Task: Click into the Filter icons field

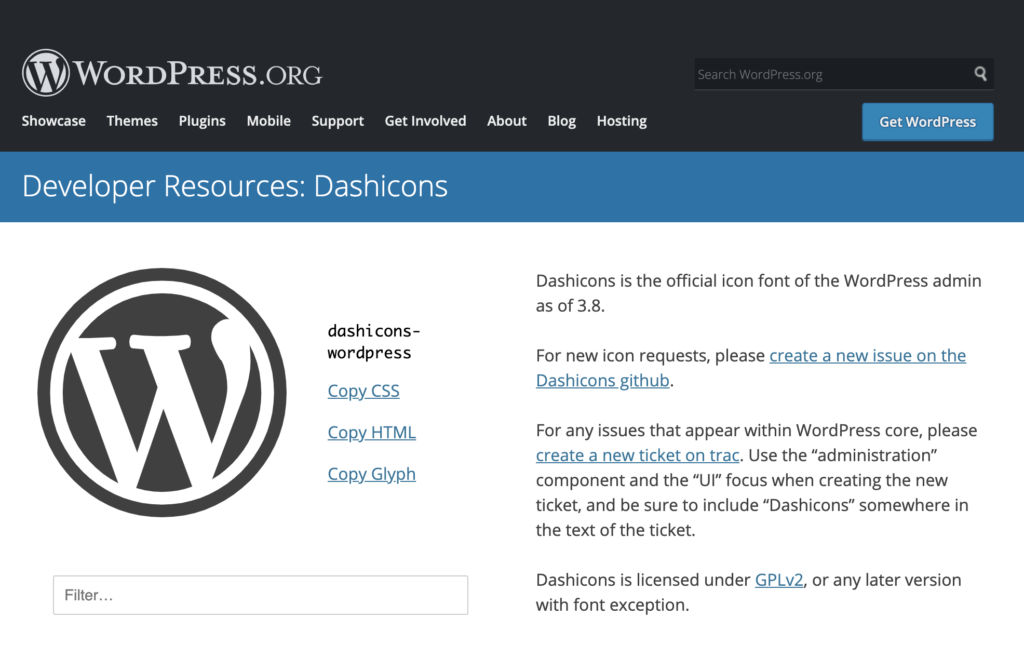Action: [x=261, y=595]
